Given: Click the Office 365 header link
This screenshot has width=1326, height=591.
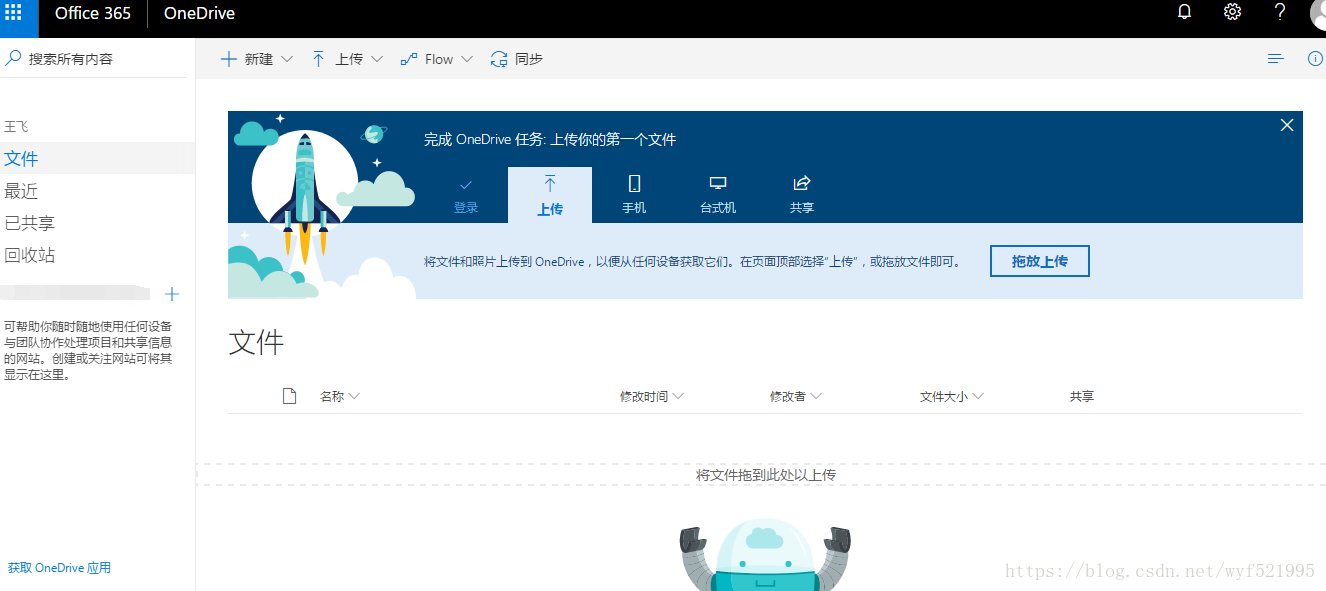Looking at the screenshot, I should pos(93,14).
